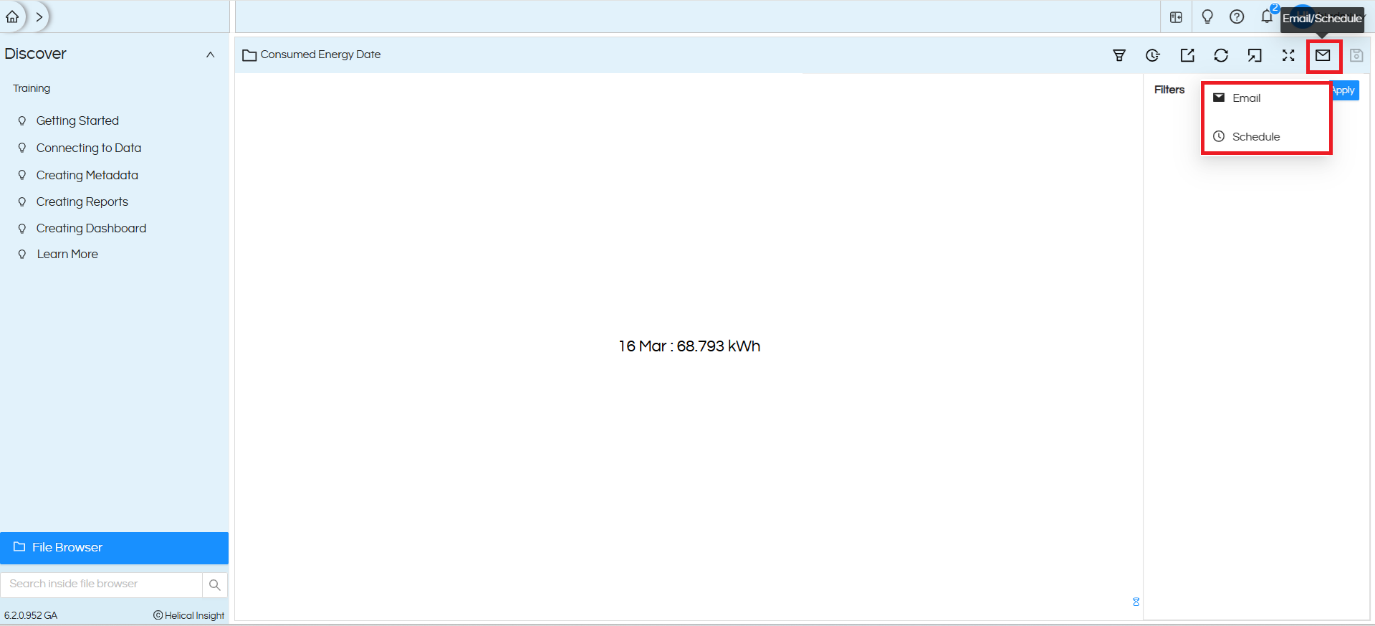Open the Getting Started guide

[77, 121]
